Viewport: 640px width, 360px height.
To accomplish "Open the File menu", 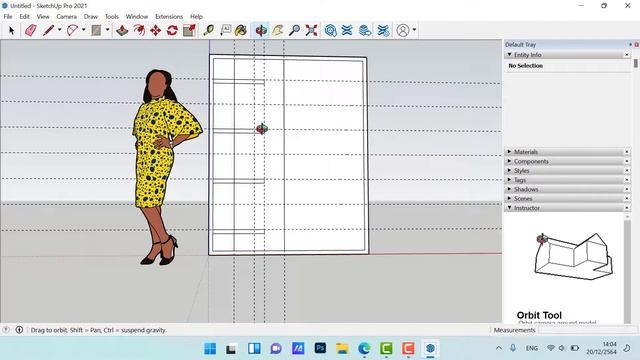I will [x=8, y=17].
